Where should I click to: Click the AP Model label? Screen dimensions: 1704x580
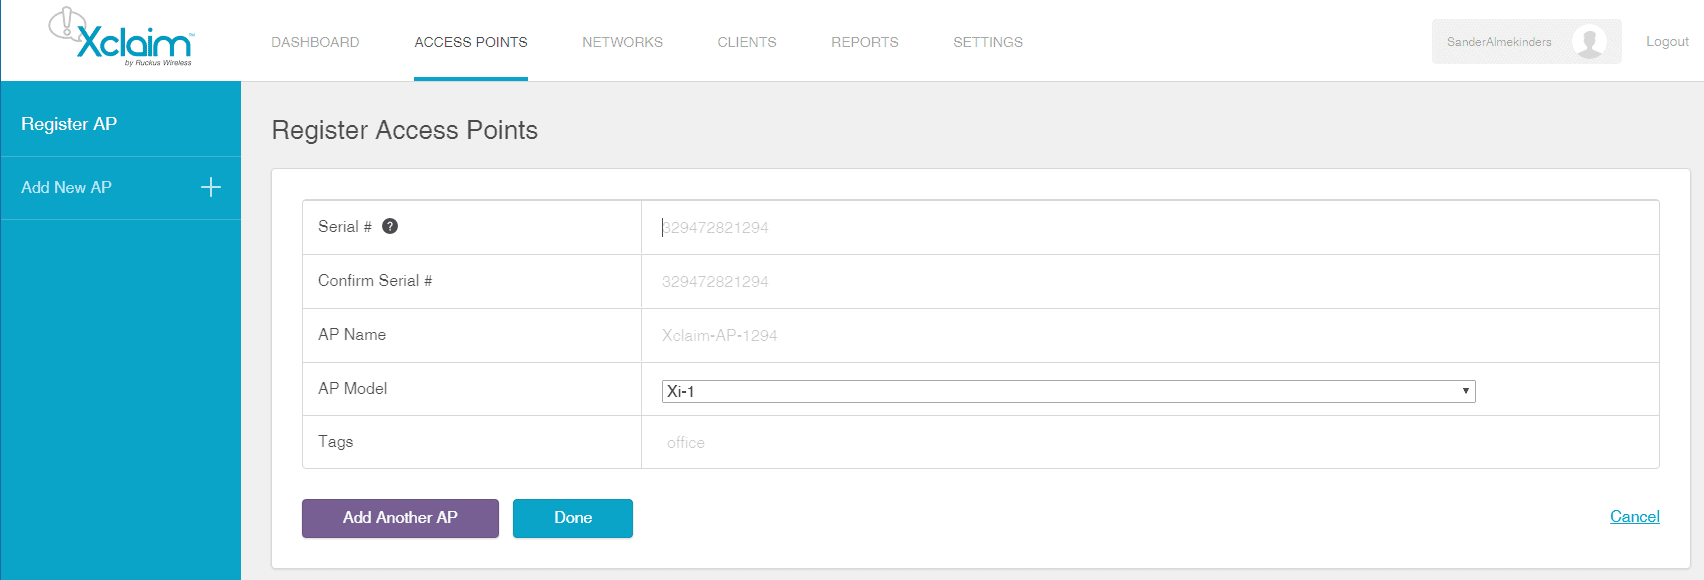(x=352, y=388)
